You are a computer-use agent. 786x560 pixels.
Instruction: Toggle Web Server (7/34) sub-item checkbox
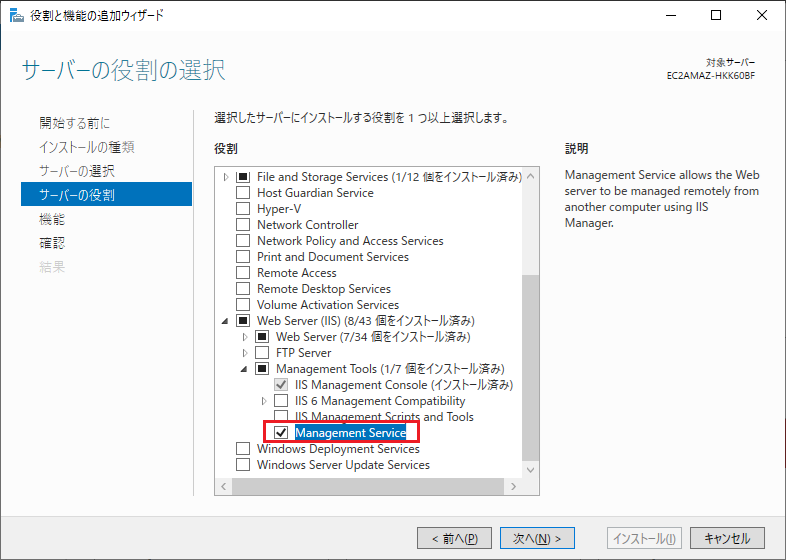262,336
